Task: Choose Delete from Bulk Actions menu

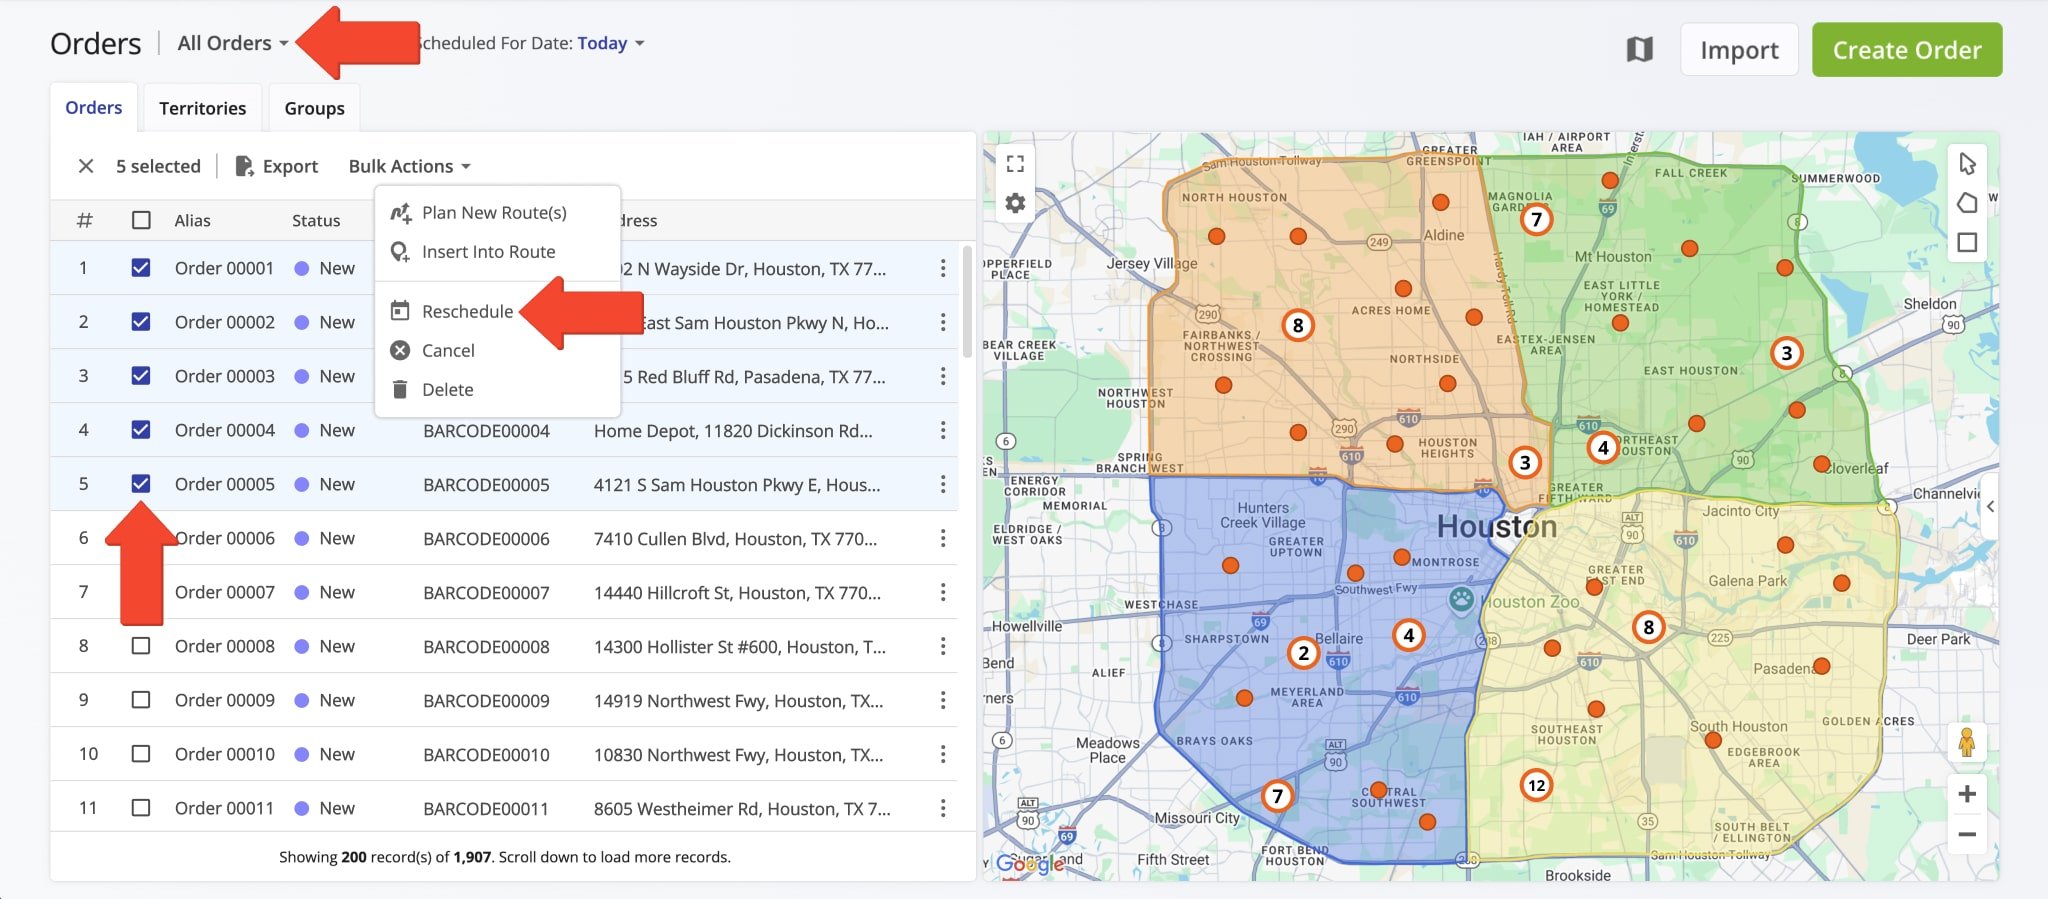Action: coord(497,389)
